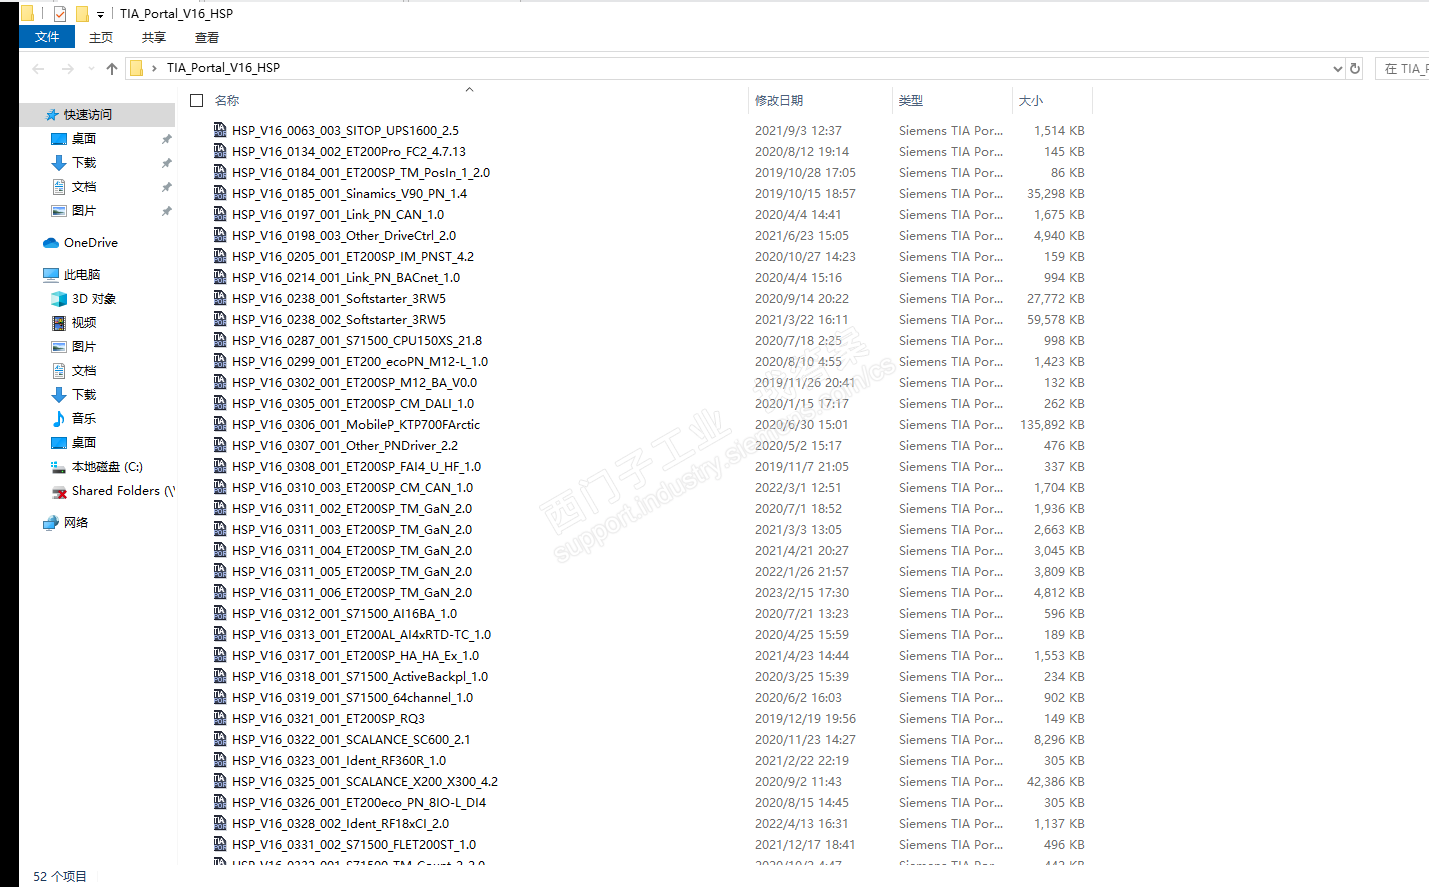1429x887 pixels.
Task: Go back with the left arrow
Action: [x=38, y=69]
